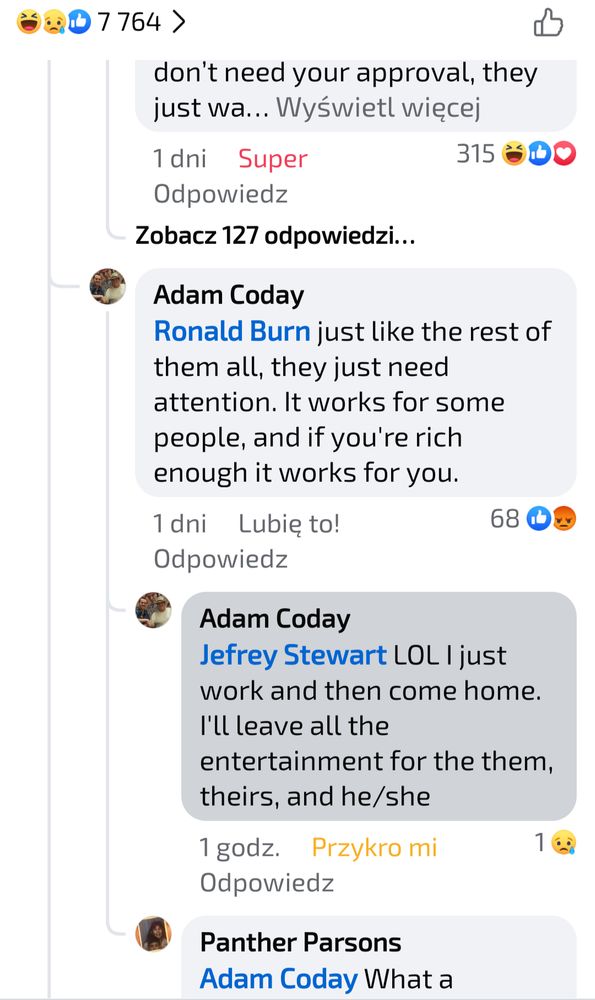Click Panther Parsons's name
595x1000 pixels.
pos(300,942)
